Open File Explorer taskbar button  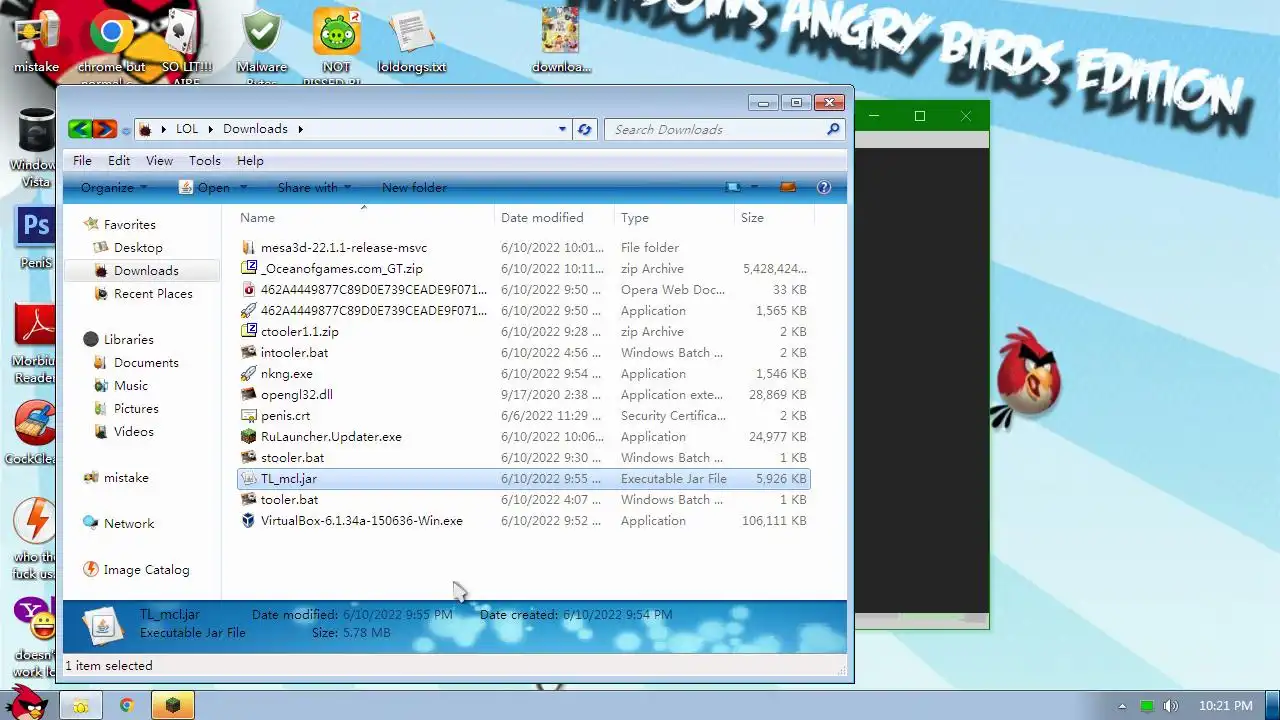[80, 705]
